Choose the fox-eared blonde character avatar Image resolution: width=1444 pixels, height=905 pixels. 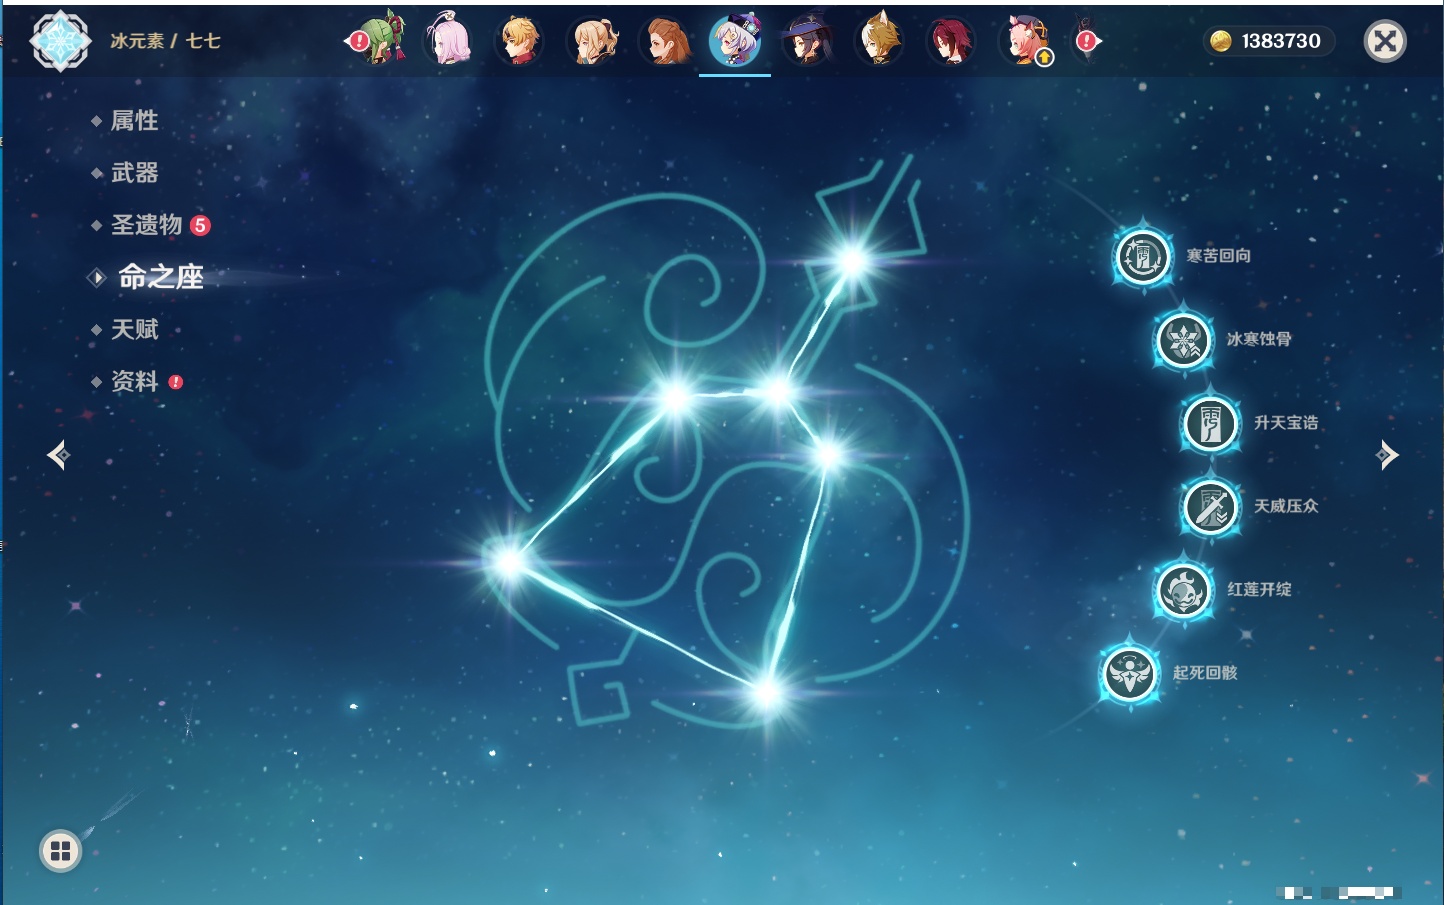click(879, 40)
